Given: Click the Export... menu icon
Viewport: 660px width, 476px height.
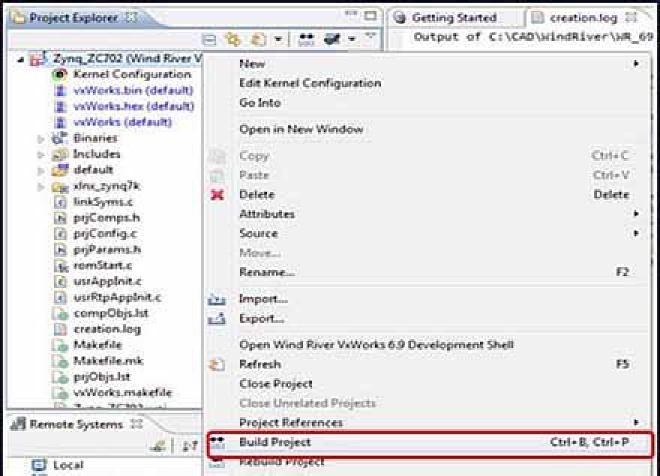Looking at the screenshot, I should tap(217, 319).
